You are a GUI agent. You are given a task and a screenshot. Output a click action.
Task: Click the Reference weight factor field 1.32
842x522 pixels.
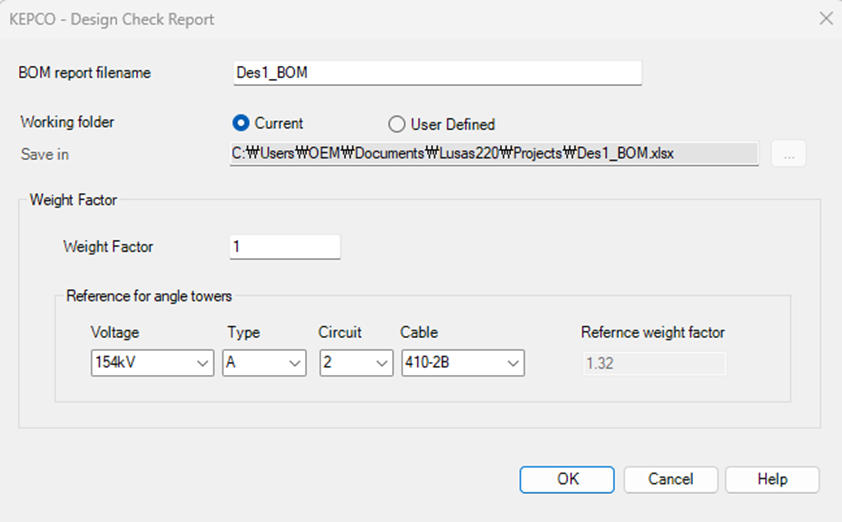coord(653,363)
